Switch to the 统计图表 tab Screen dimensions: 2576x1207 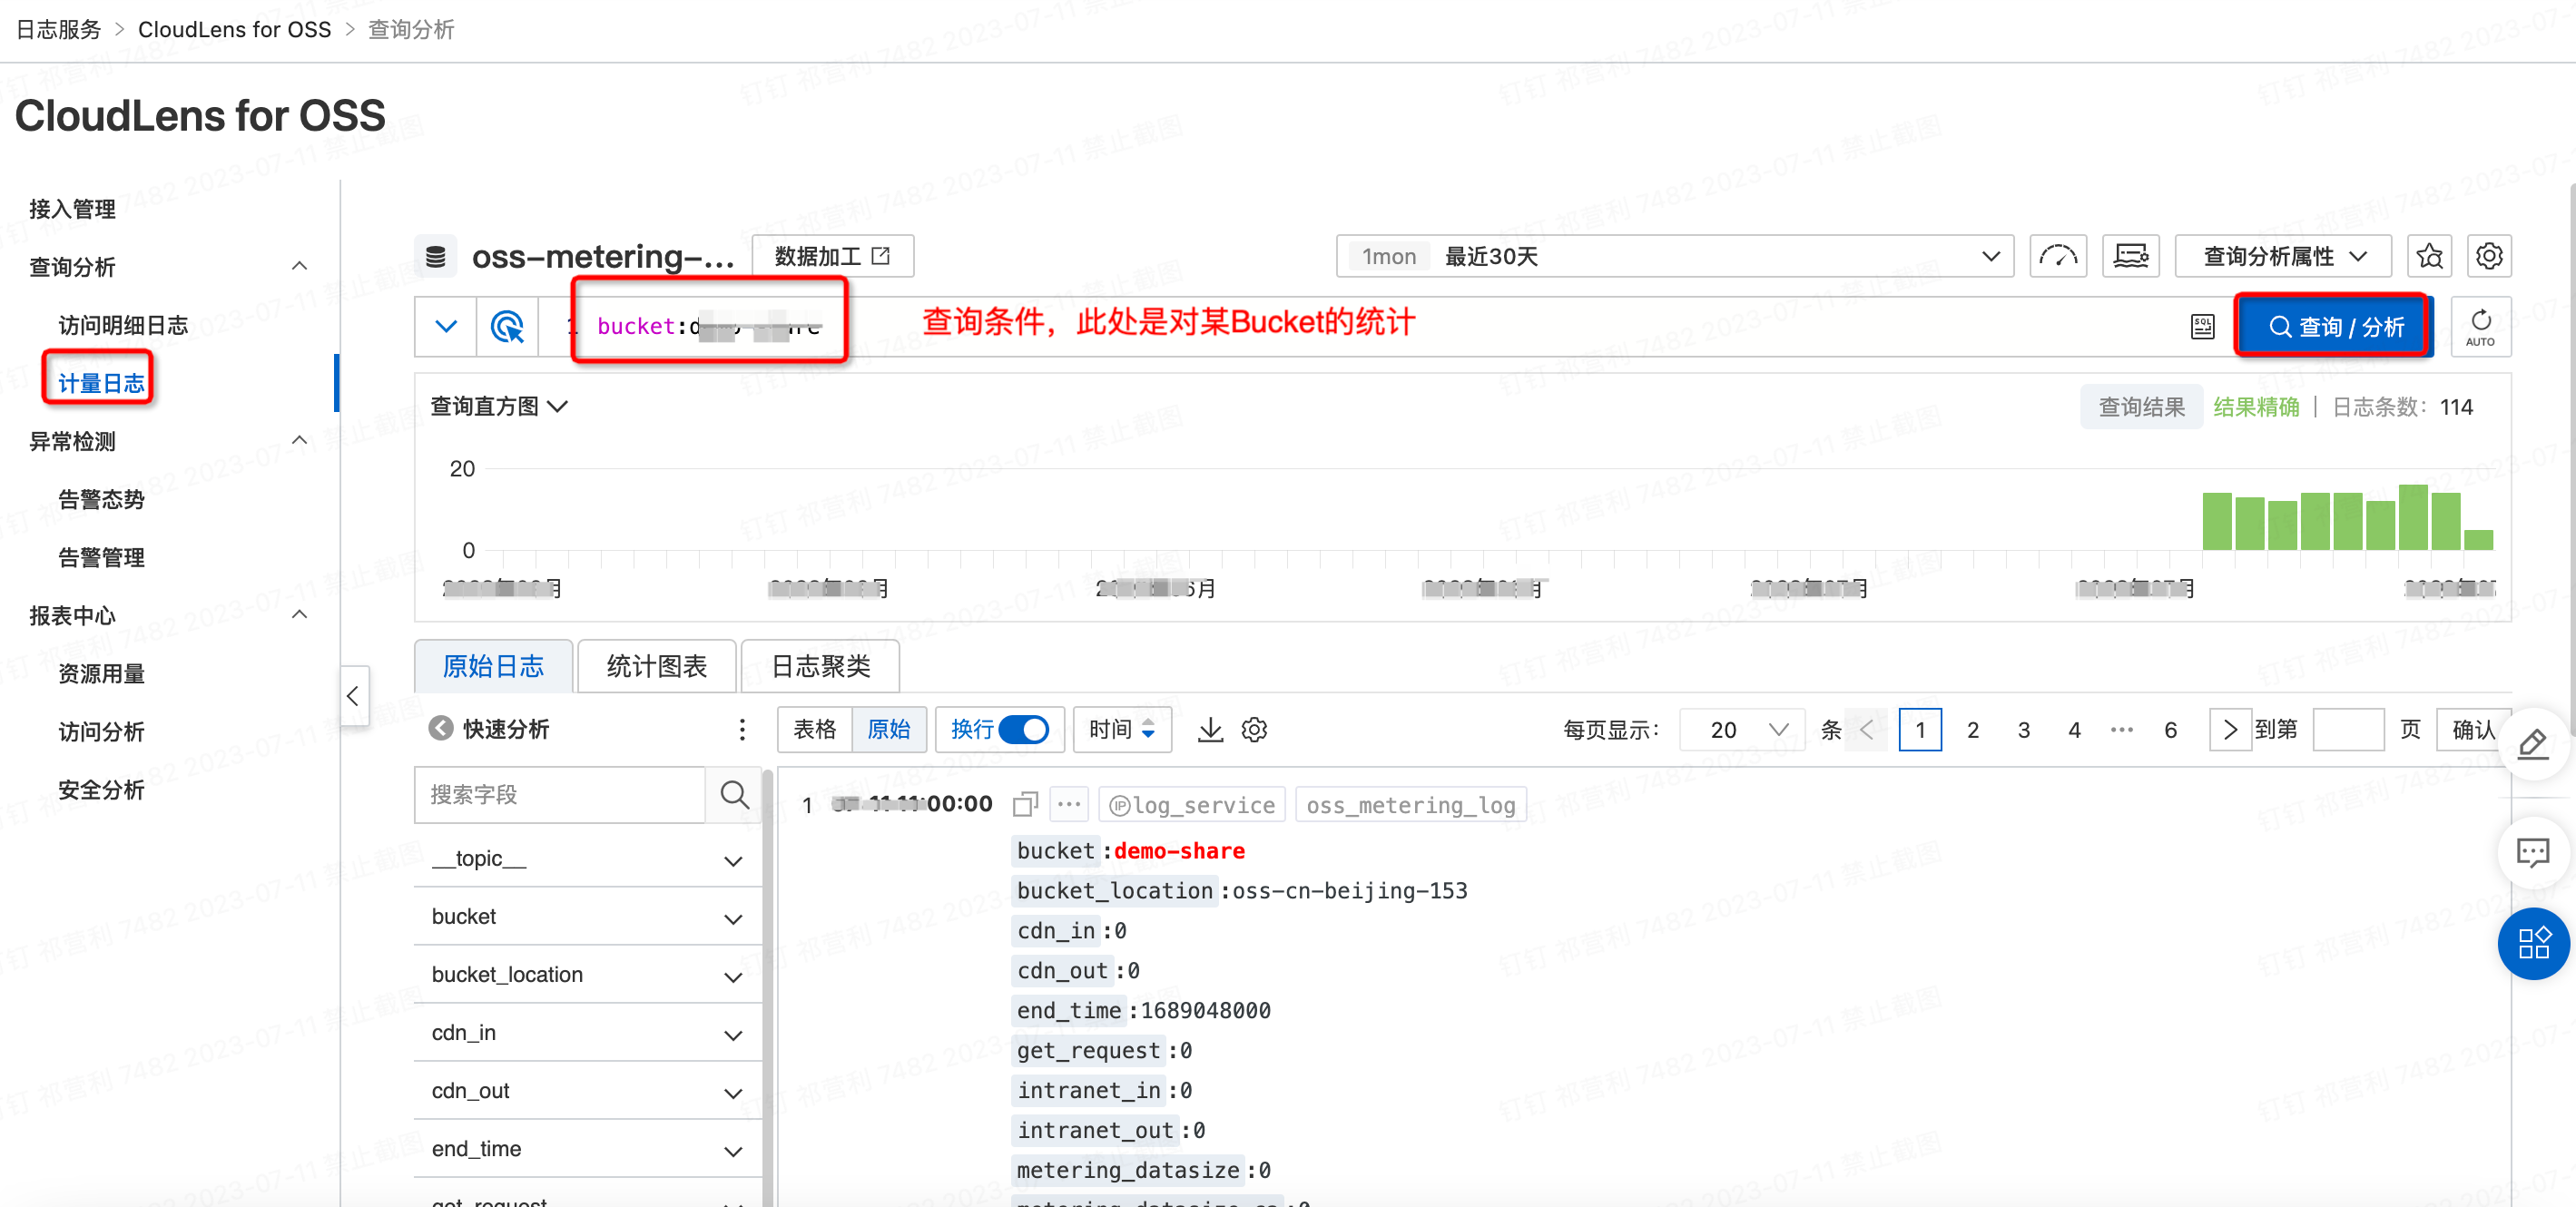(x=657, y=667)
